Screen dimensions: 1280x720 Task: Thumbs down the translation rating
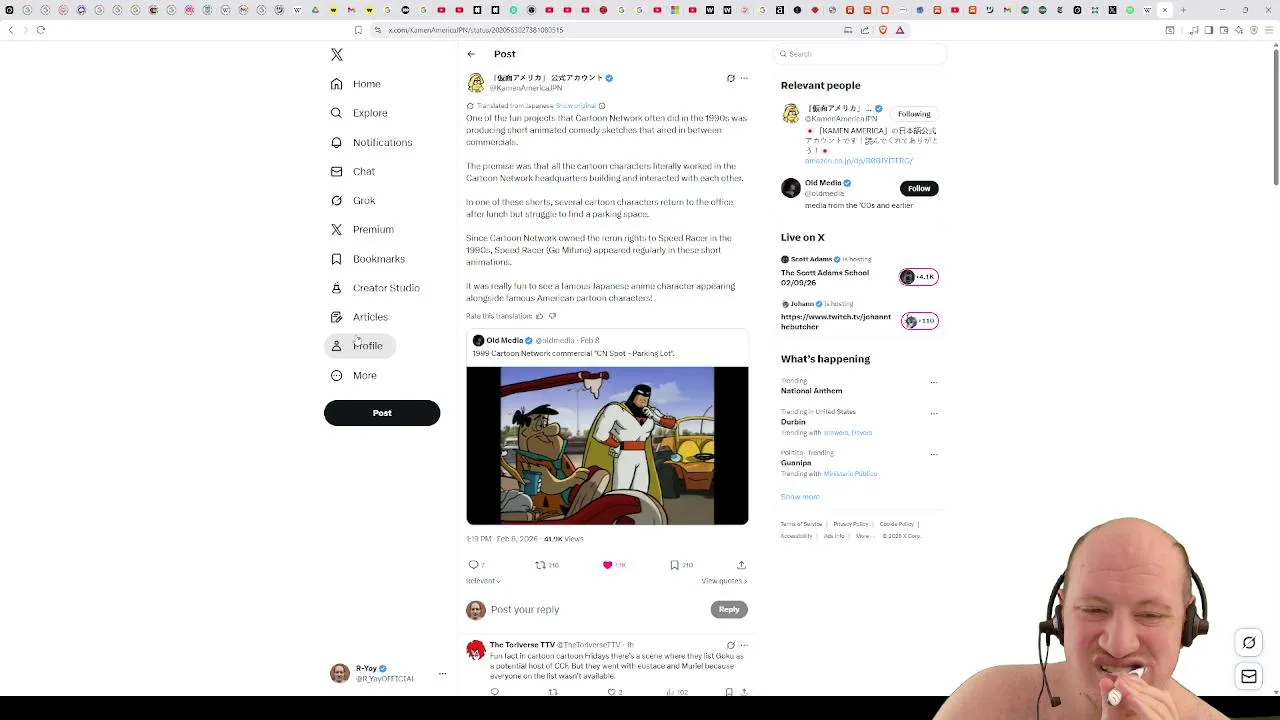[x=552, y=316]
